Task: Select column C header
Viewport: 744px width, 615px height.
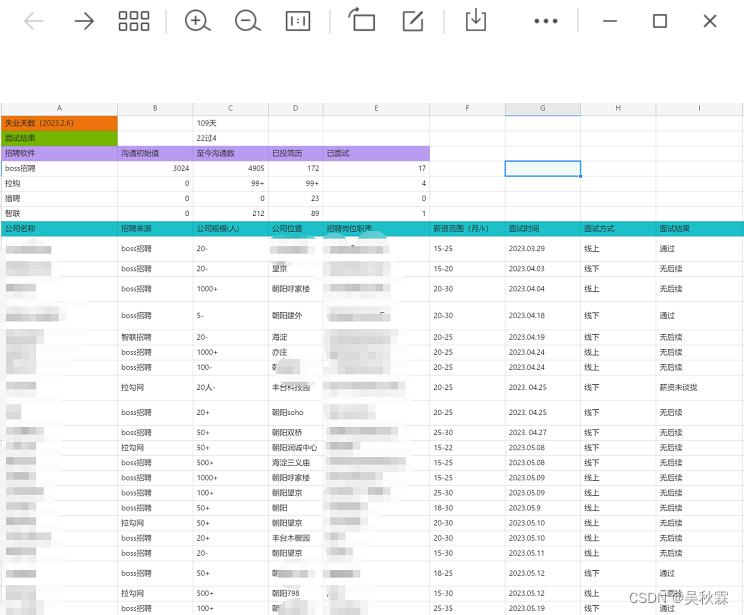Action: pos(231,109)
